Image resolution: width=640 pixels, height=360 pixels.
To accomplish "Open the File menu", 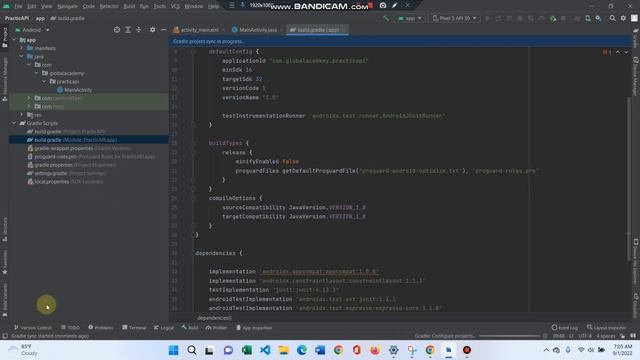I will coord(18,6).
